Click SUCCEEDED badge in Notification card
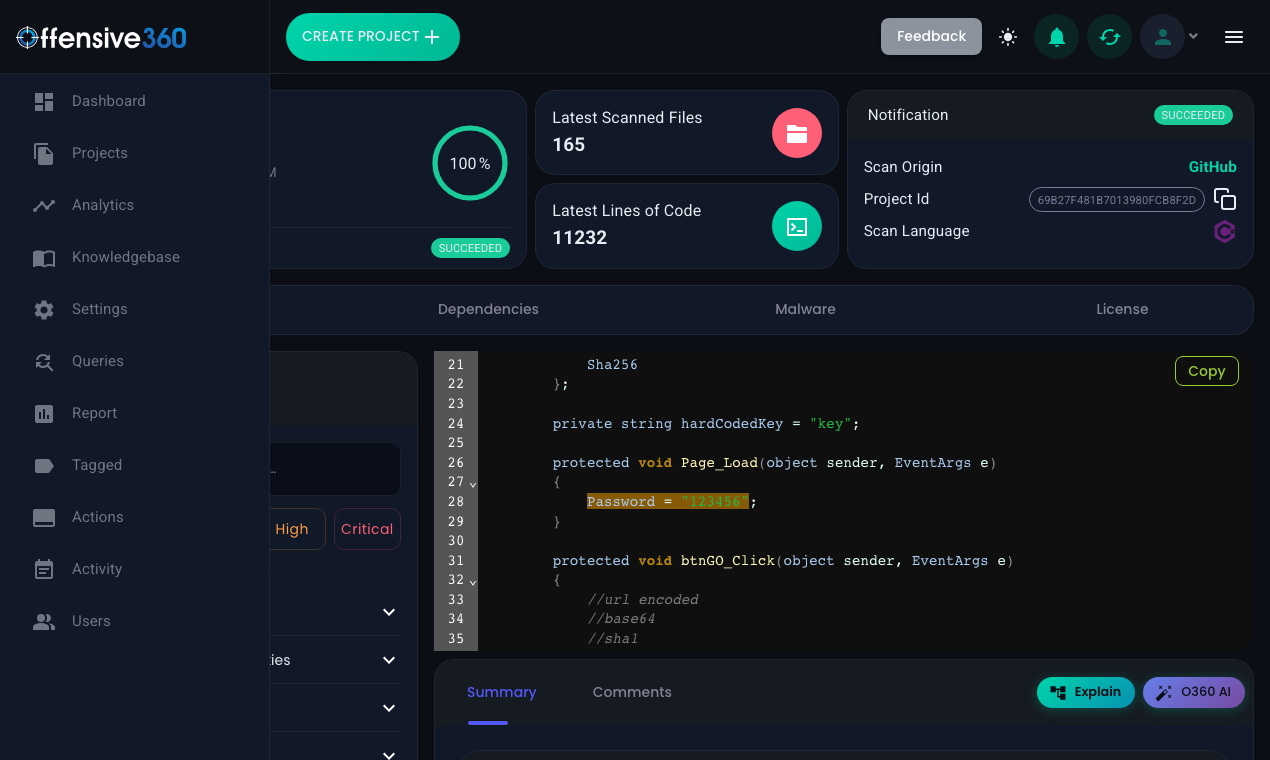Viewport: 1270px width, 760px height. (1193, 115)
